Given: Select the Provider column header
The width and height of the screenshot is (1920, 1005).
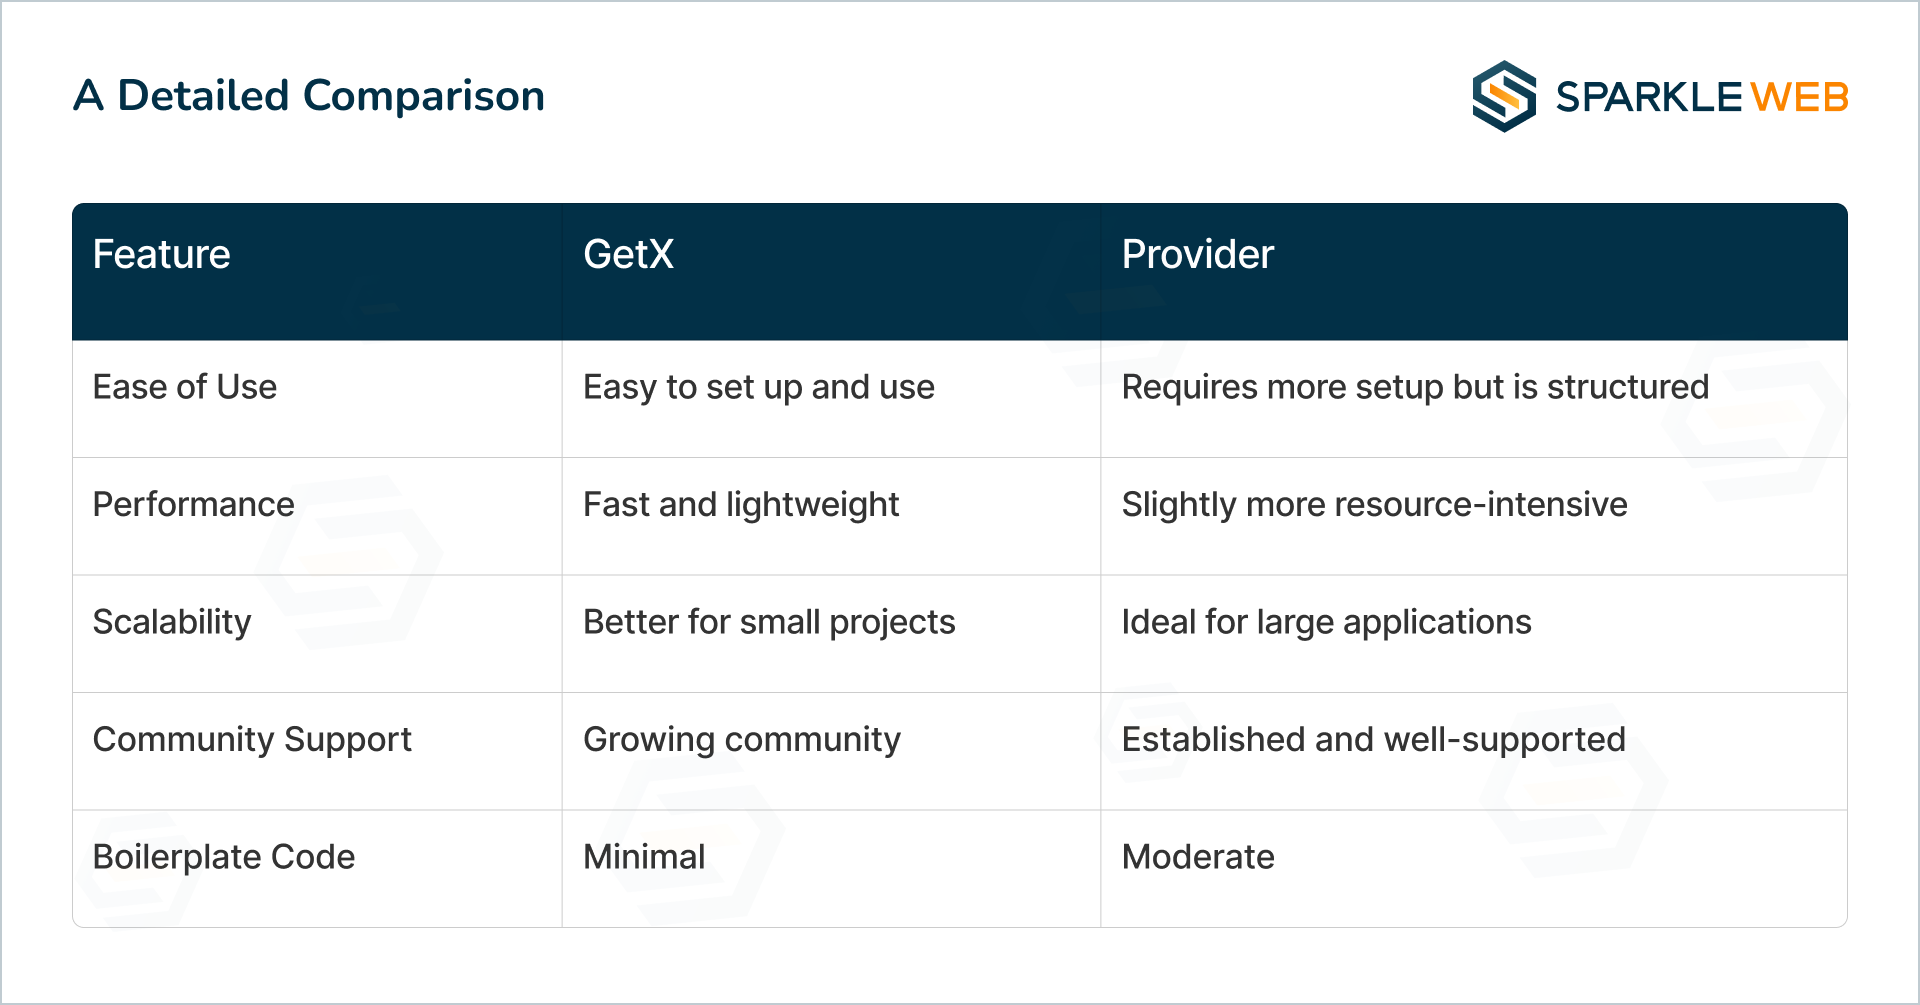Looking at the screenshot, I should pos(1197,254).
